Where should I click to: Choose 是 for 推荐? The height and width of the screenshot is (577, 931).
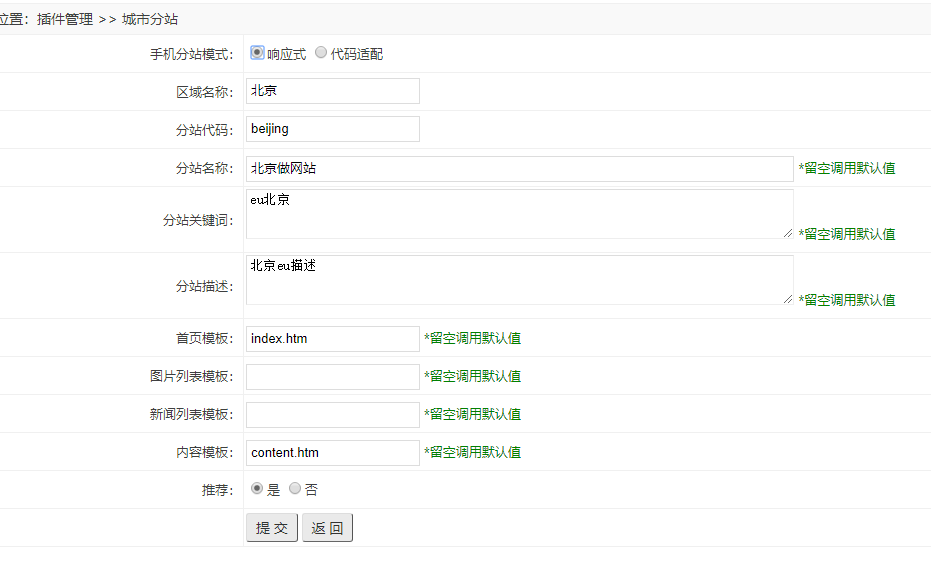click(256, 489)
